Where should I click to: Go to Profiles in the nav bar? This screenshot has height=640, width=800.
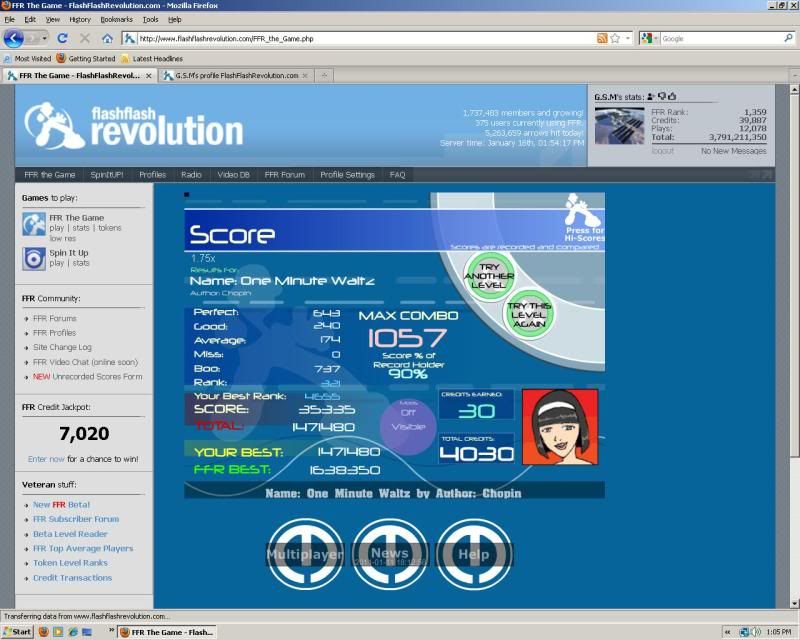click(153, 175)
